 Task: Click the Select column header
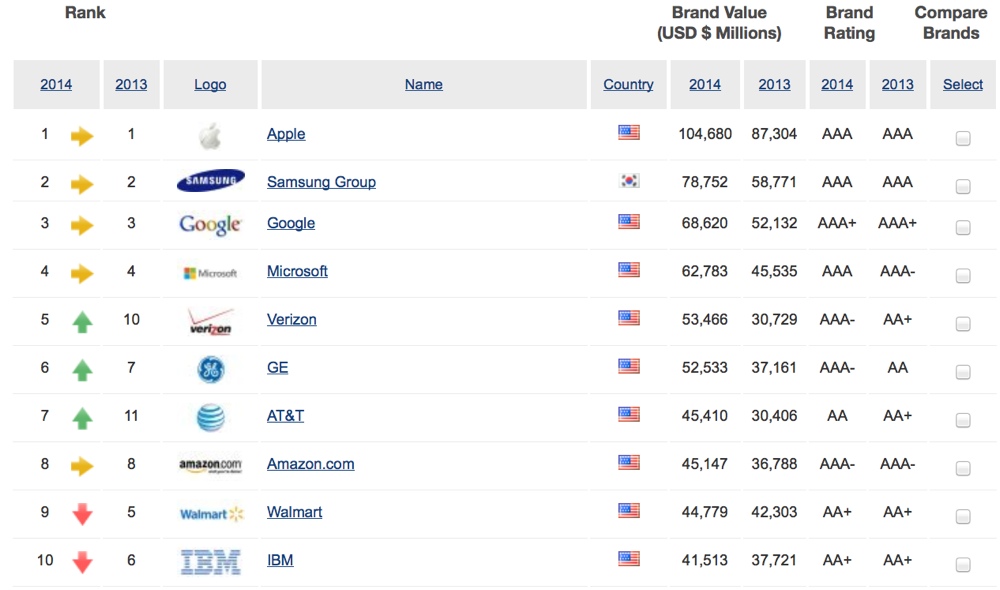[x=962, y=85]
